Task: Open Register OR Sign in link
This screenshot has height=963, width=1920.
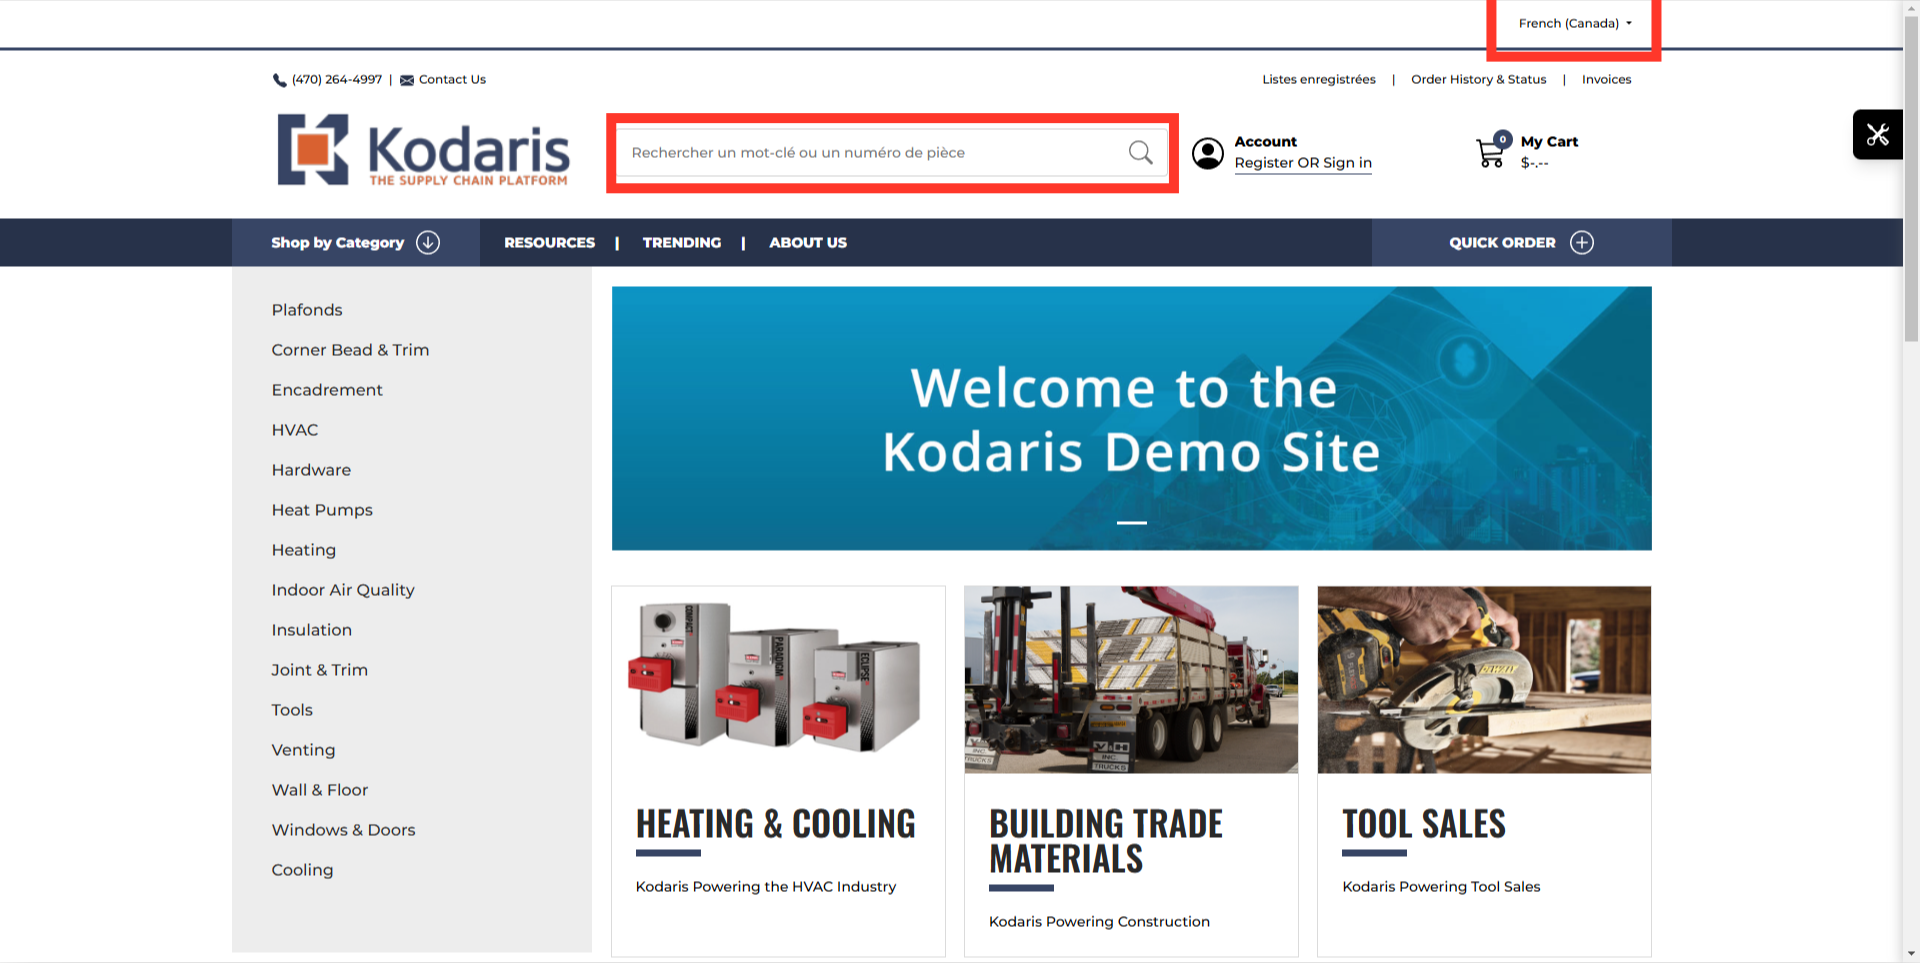Action: click(1303, 163)
